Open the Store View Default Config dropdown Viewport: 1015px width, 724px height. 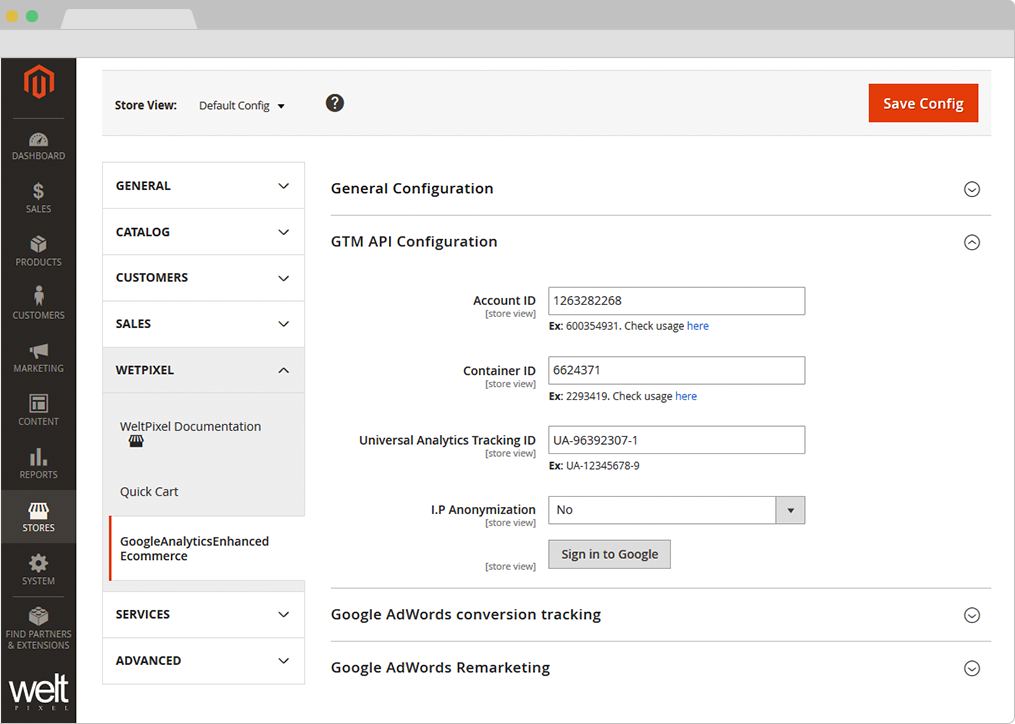[241, 106]
